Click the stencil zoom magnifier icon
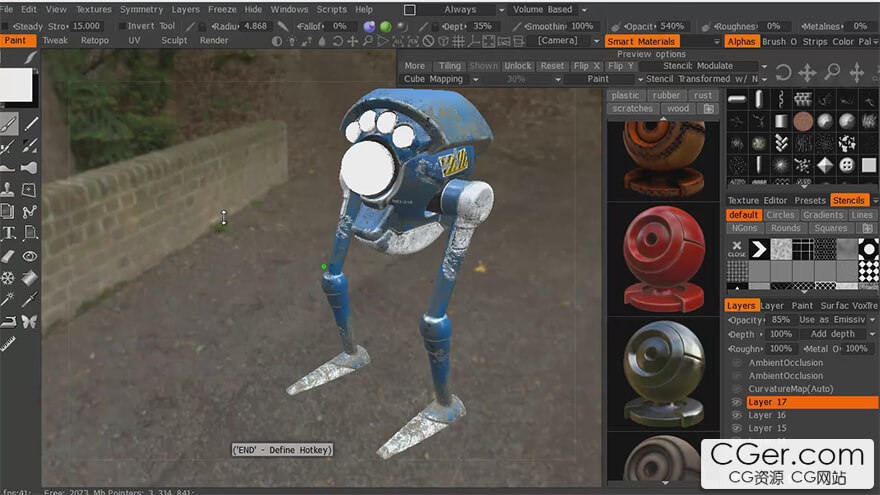The height and width of the screenshot is (495, 880). [x=832, y=72]
